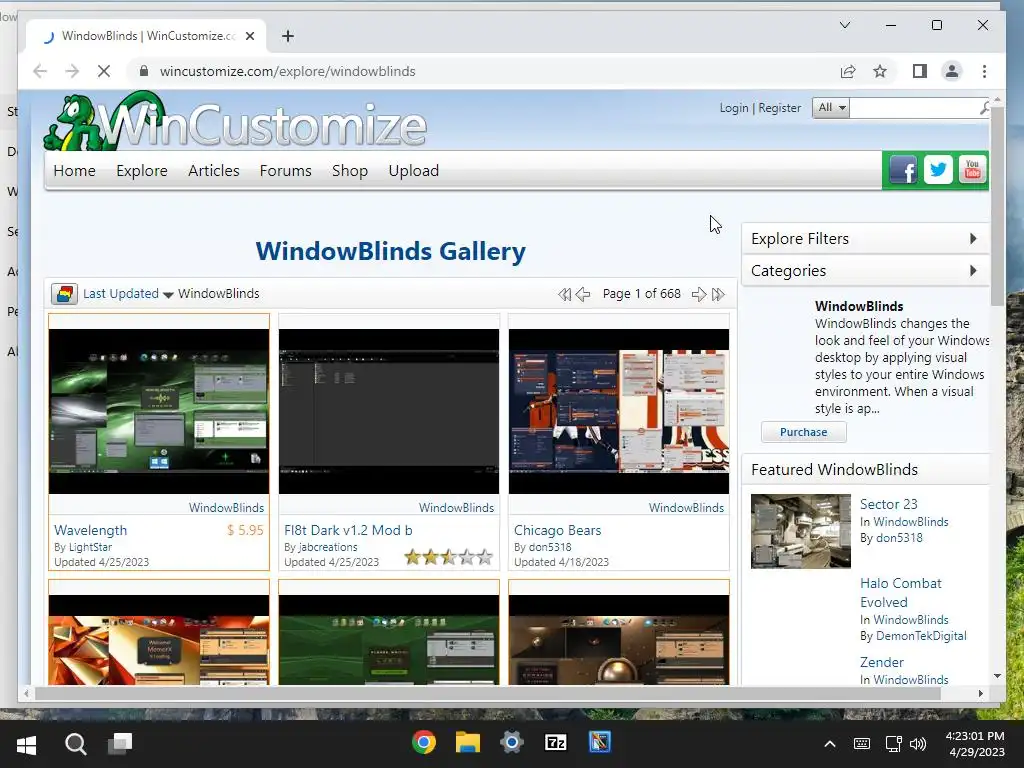Stop loading the page
The height and width of the screenshot is (768, 1024).
[x=104, y=71]
